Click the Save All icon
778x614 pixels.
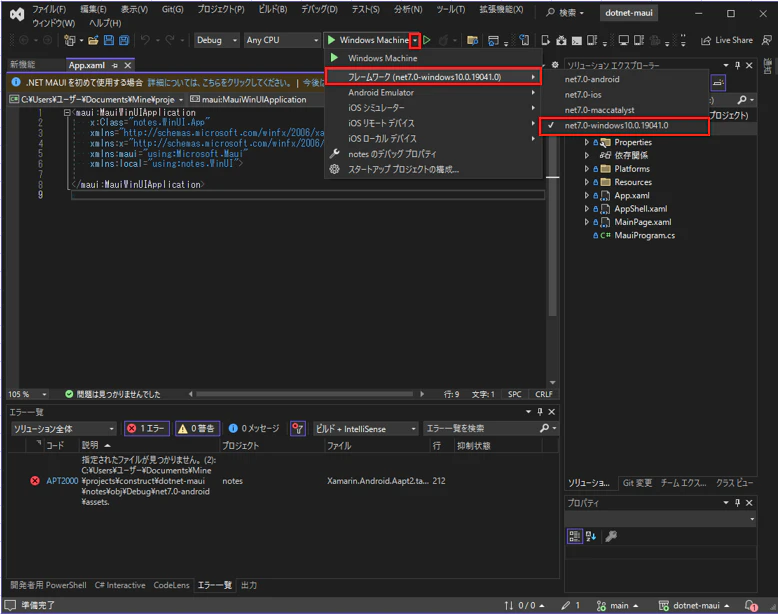[x=124, y=40]
